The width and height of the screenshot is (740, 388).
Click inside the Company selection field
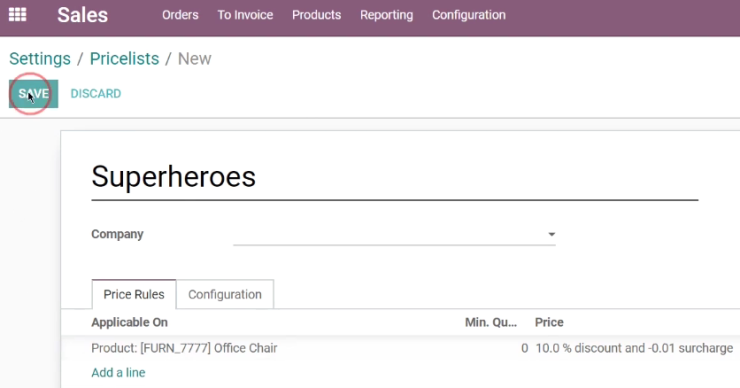pos(394,234)
